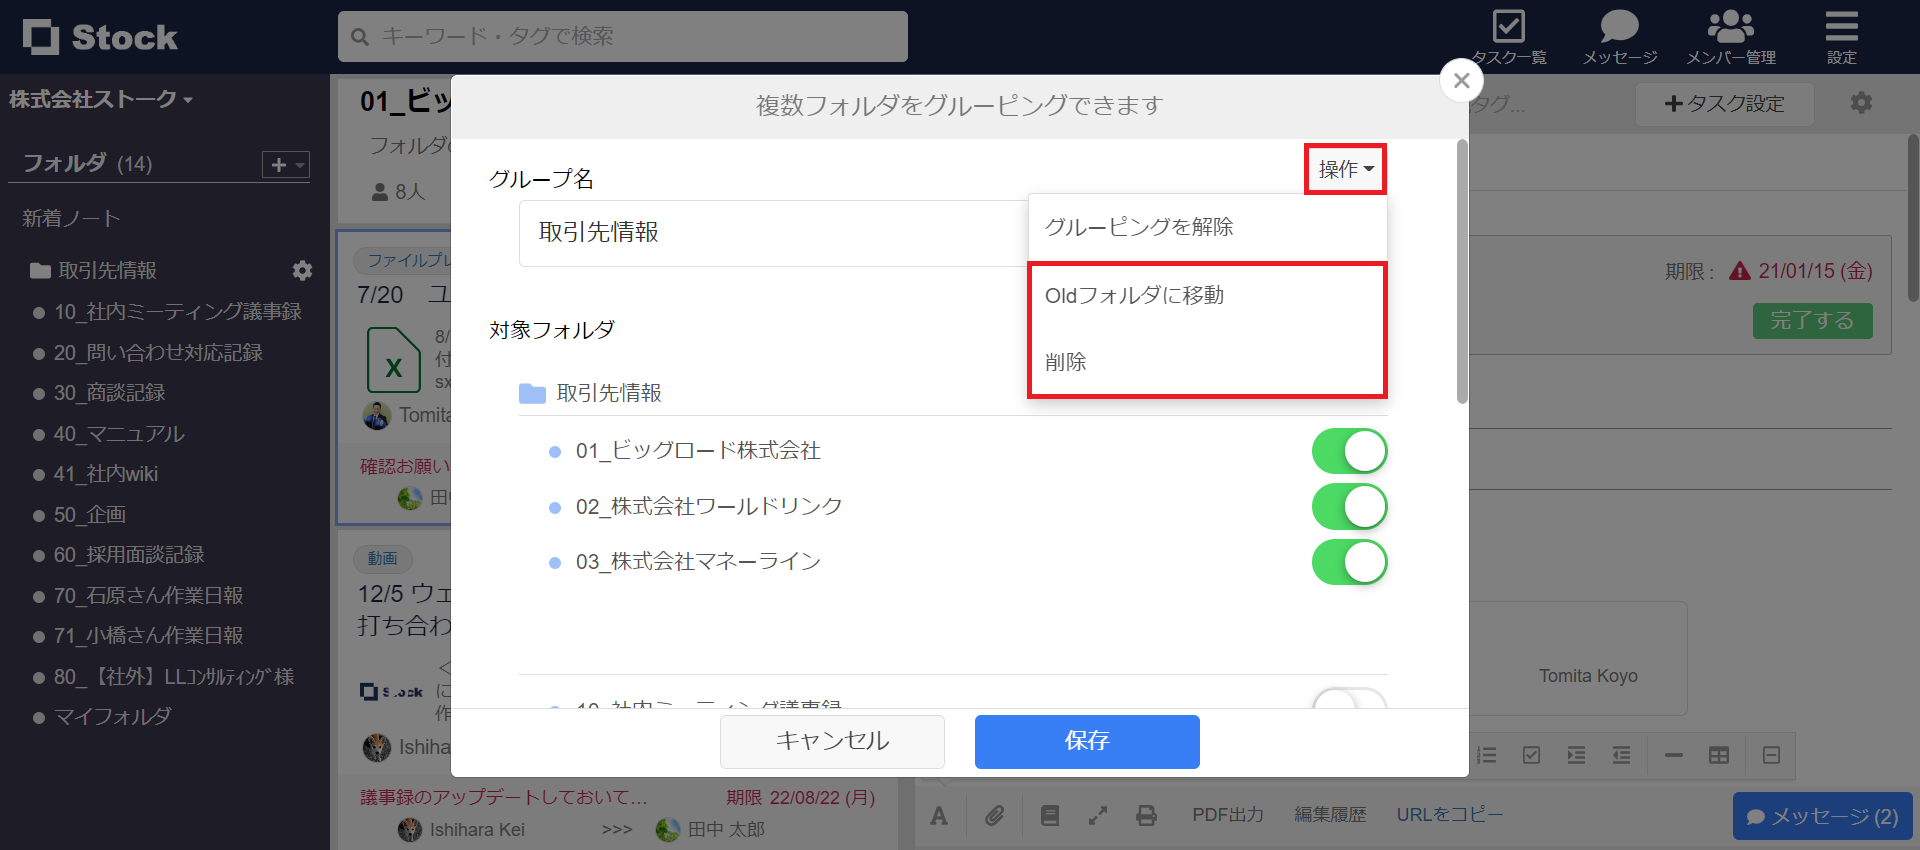The height and width of the screenshot is (850, 1920).
Task: Expand the 株式会社ストーク team dropdown
Action: (101, 100)
